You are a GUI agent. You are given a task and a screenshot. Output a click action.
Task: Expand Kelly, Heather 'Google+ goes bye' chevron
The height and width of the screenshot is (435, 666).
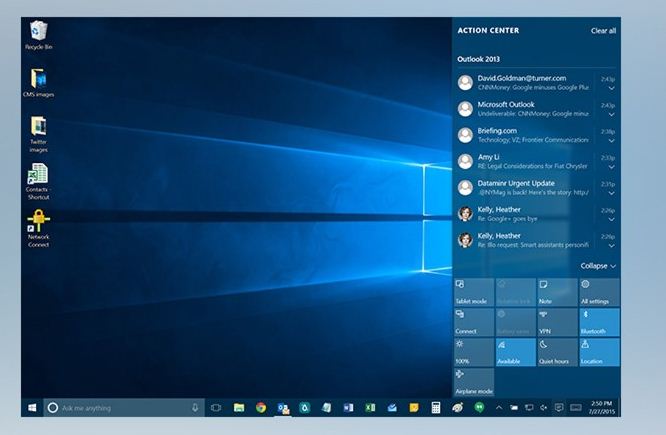pos(611,220)
